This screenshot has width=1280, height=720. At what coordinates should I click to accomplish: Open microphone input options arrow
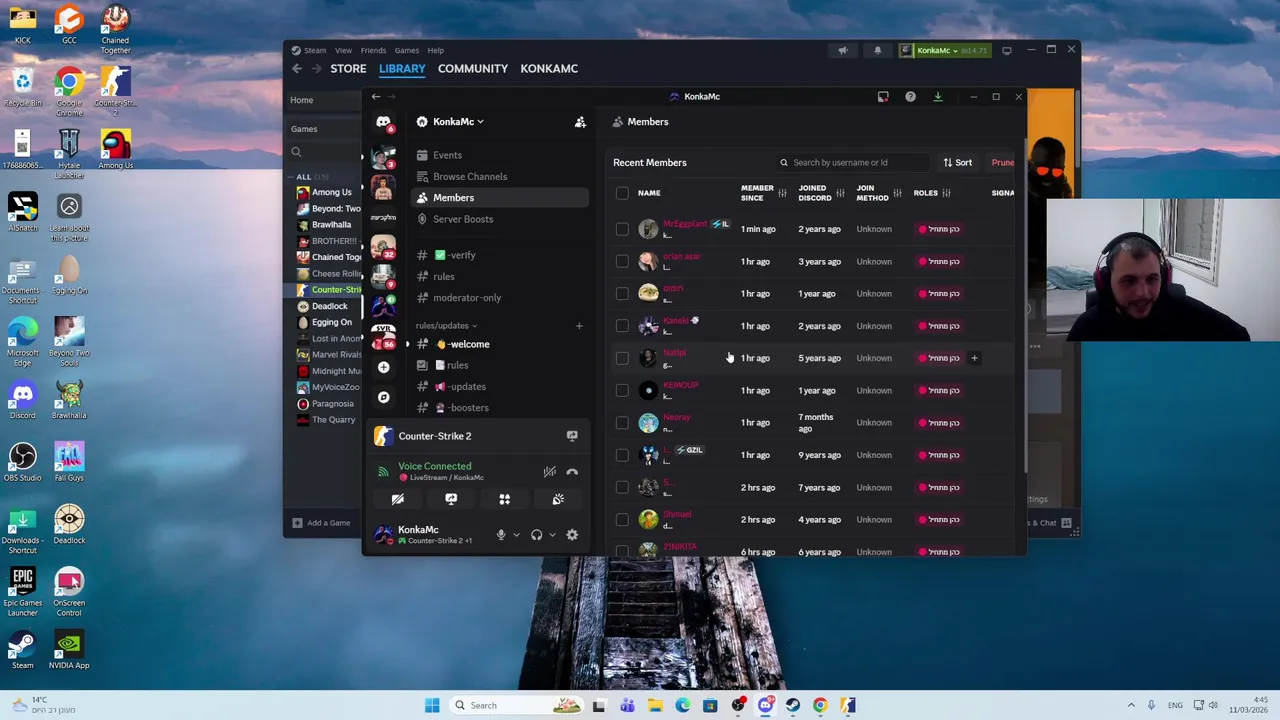pyautogui.click(x=516, y=535)
